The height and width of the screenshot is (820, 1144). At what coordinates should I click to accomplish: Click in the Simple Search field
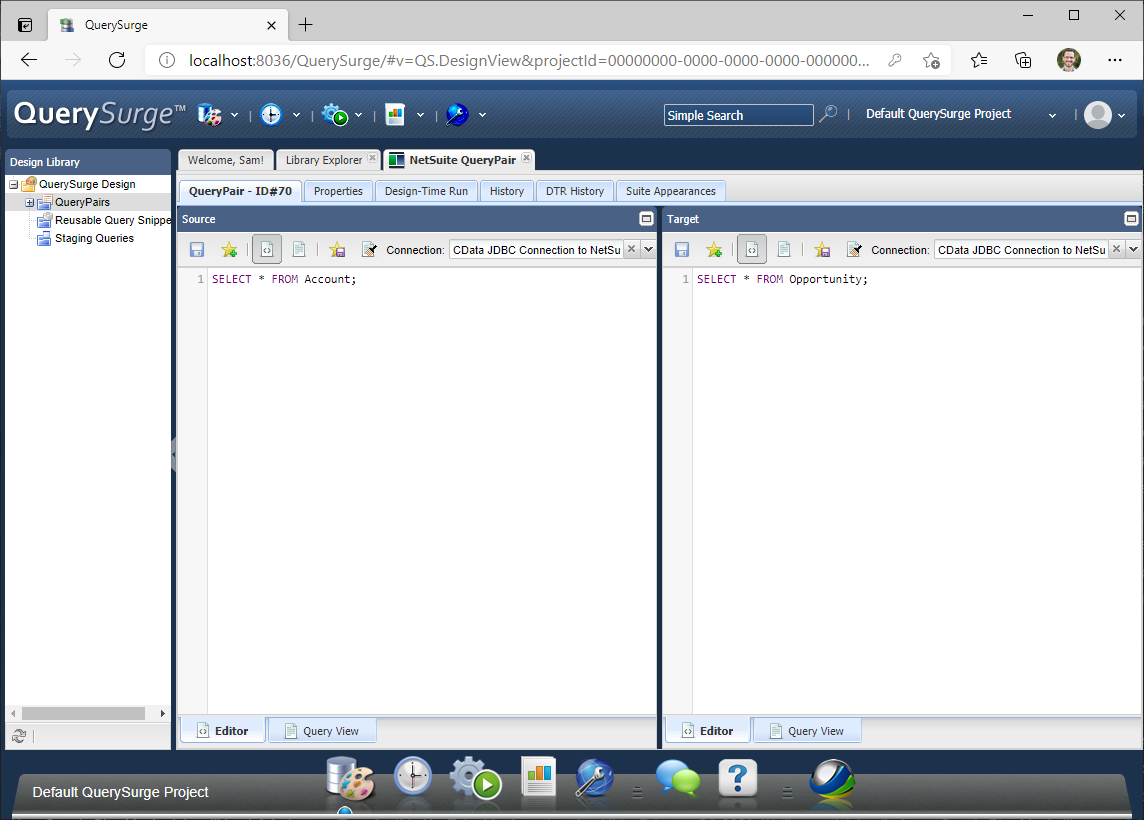pos(738,115)
